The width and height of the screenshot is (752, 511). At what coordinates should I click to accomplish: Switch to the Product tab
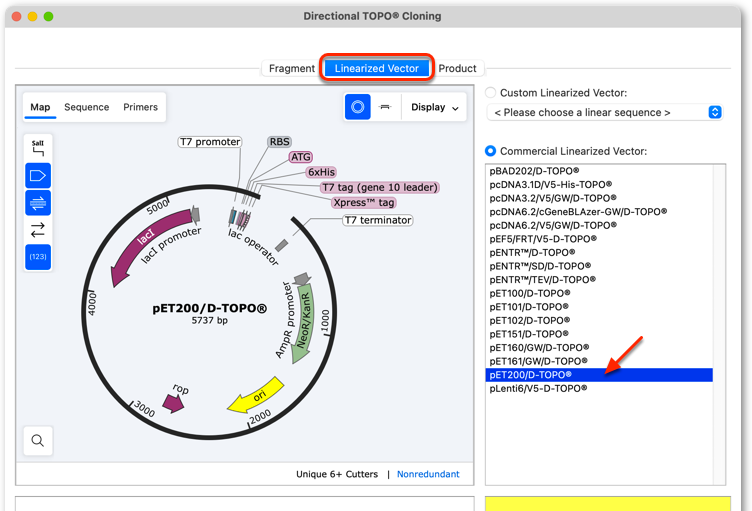pyautogui.click(x=457, y=68)
